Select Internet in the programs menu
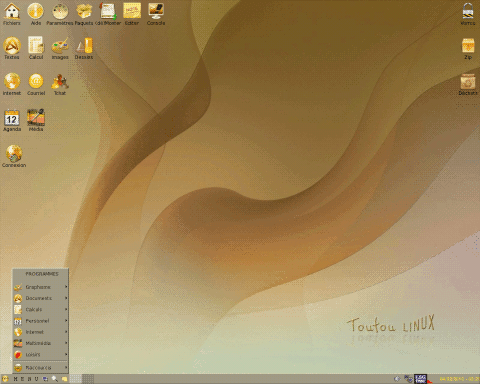This screenshot has height=384, width=480. pyautogui.click(x=41, y=332)
